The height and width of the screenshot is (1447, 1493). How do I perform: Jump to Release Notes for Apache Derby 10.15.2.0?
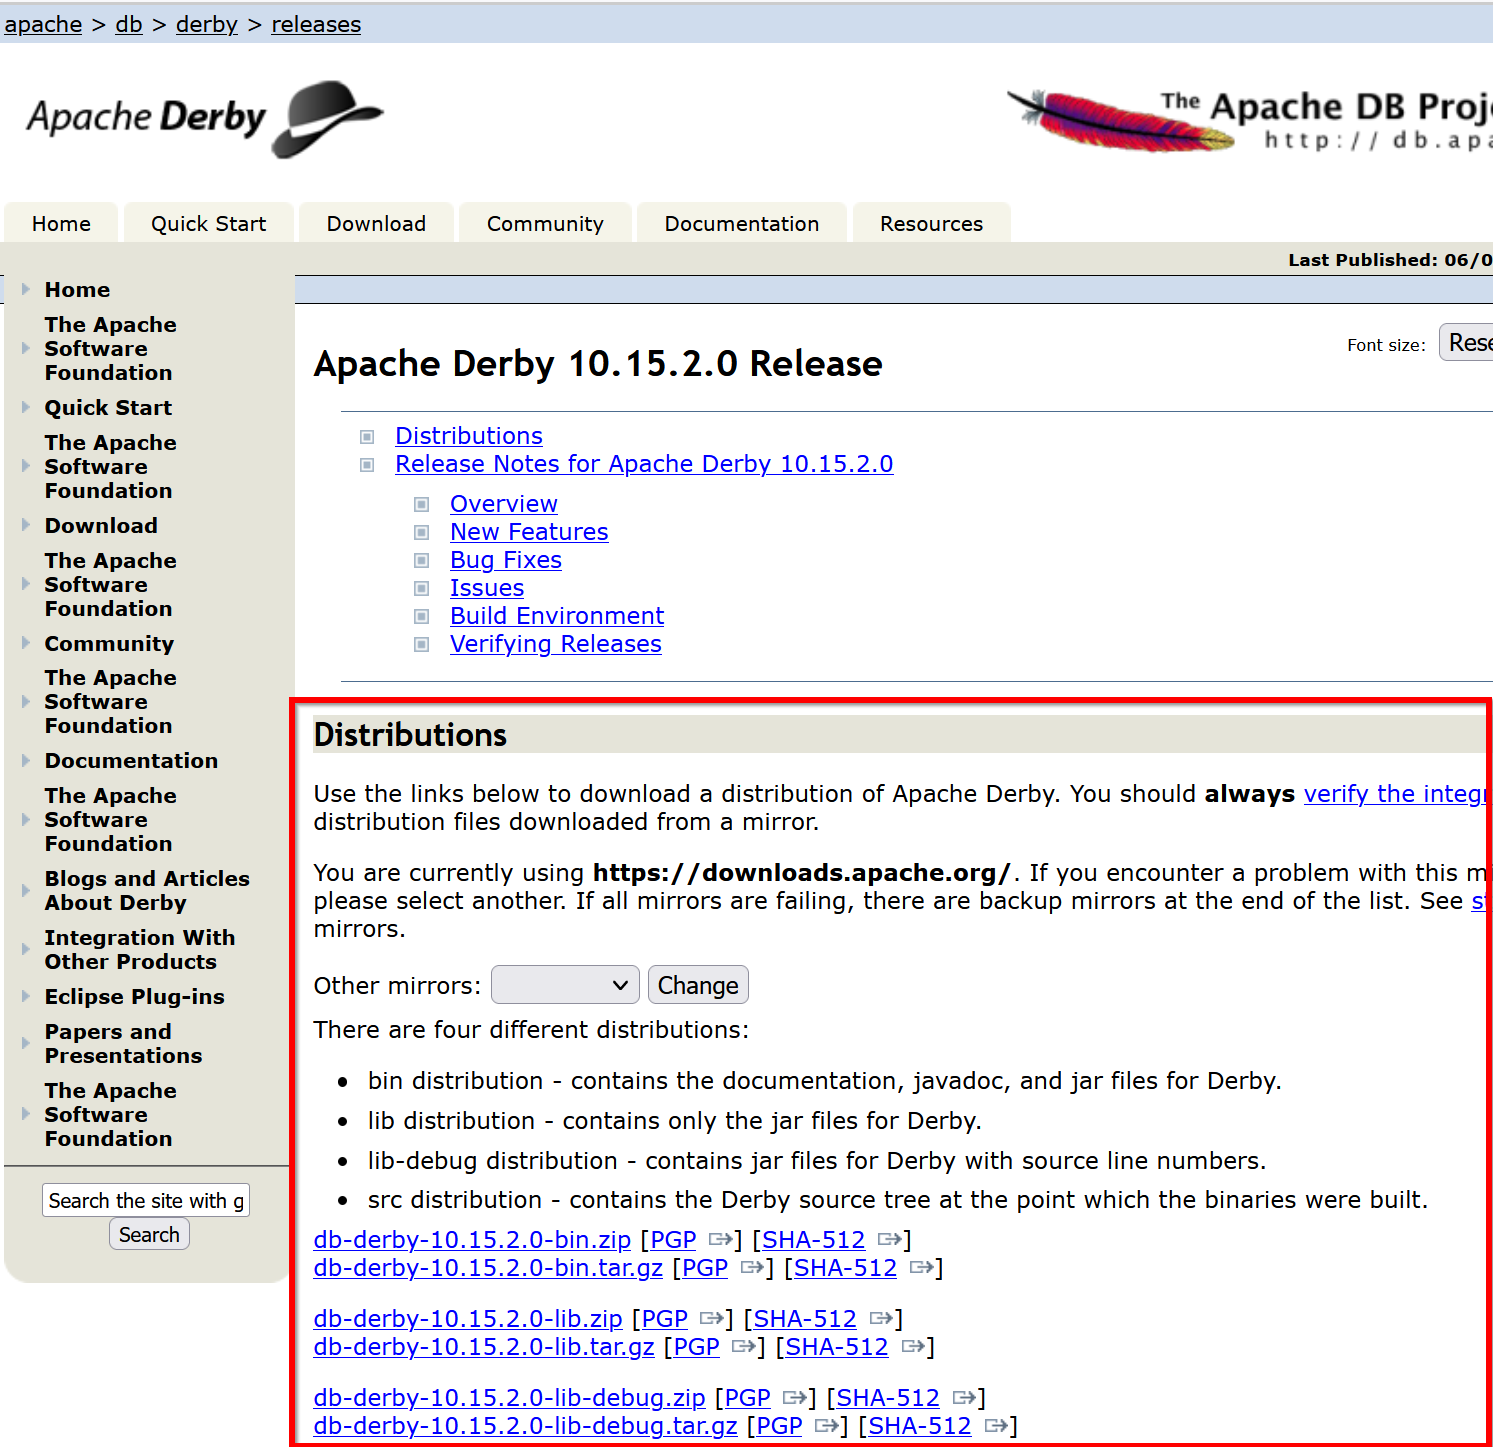[644, 464]
